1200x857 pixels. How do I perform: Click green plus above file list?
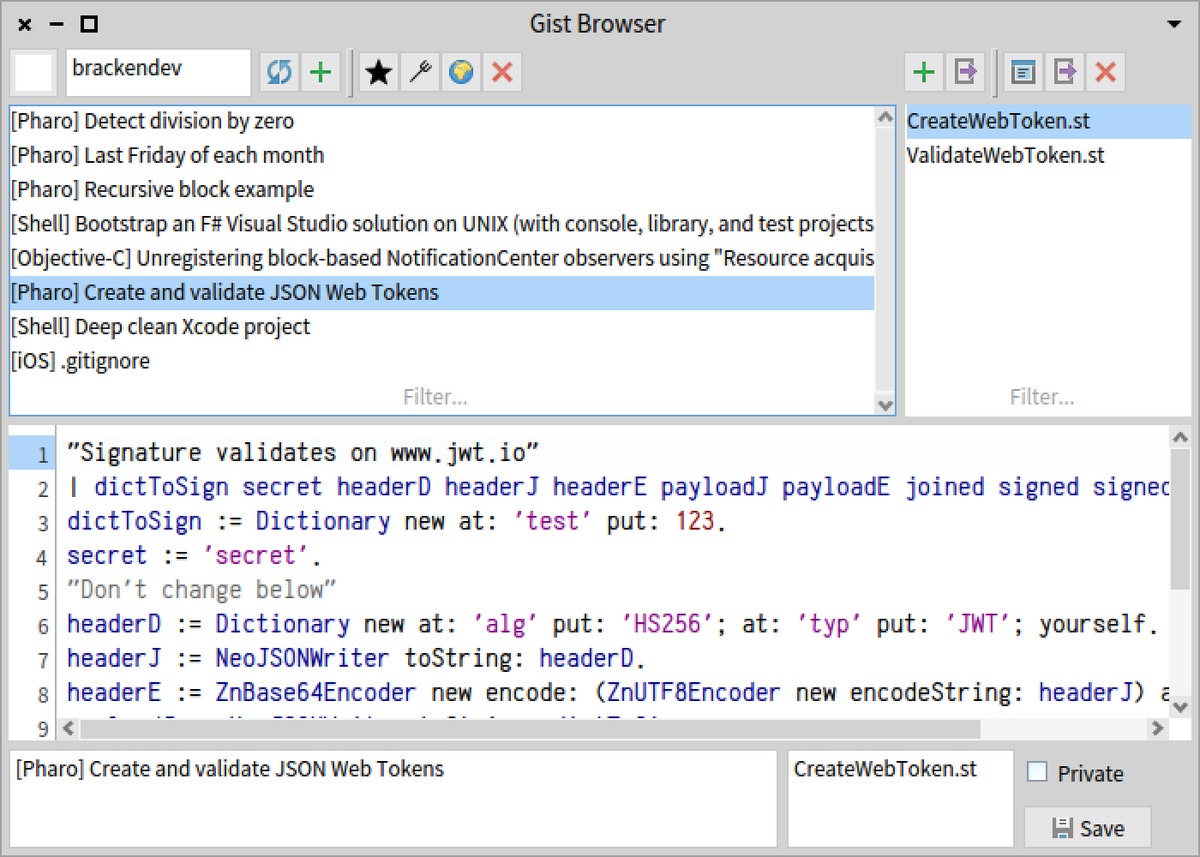tap(924, 72)
